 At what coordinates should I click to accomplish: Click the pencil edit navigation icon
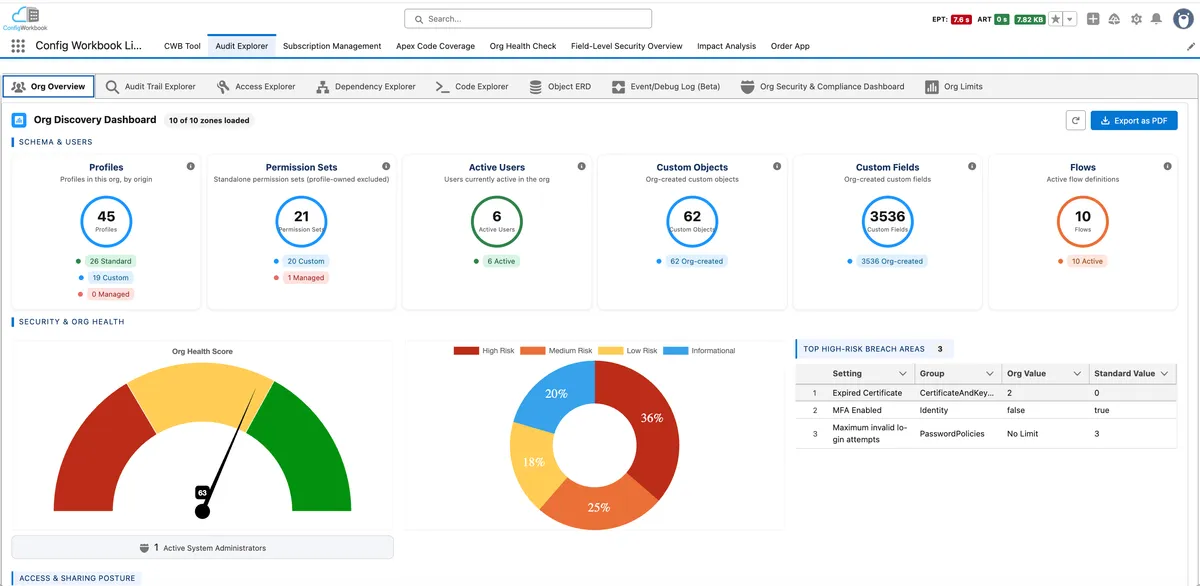(x=1191, y=46)
